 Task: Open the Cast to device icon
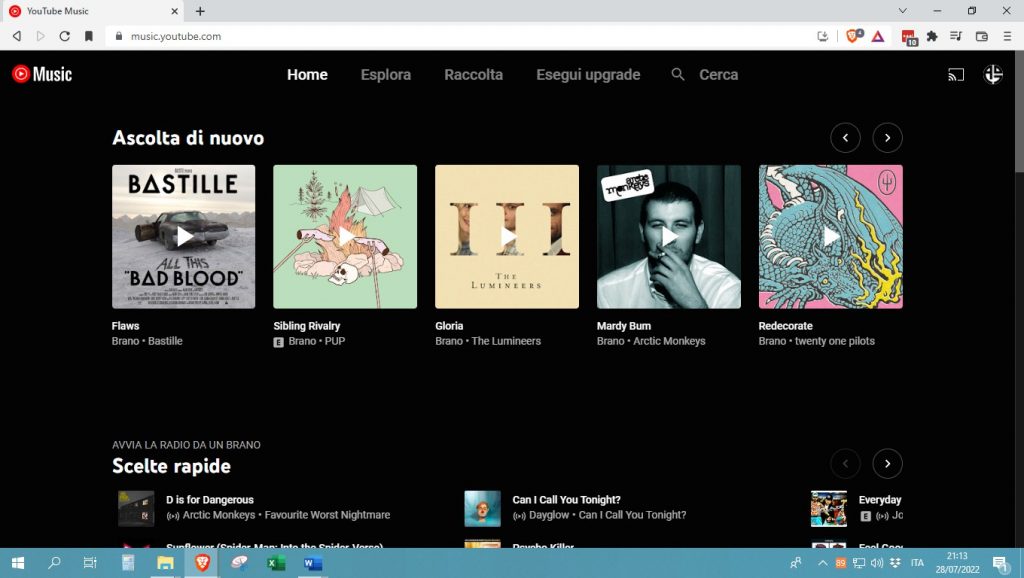point(956,75)
